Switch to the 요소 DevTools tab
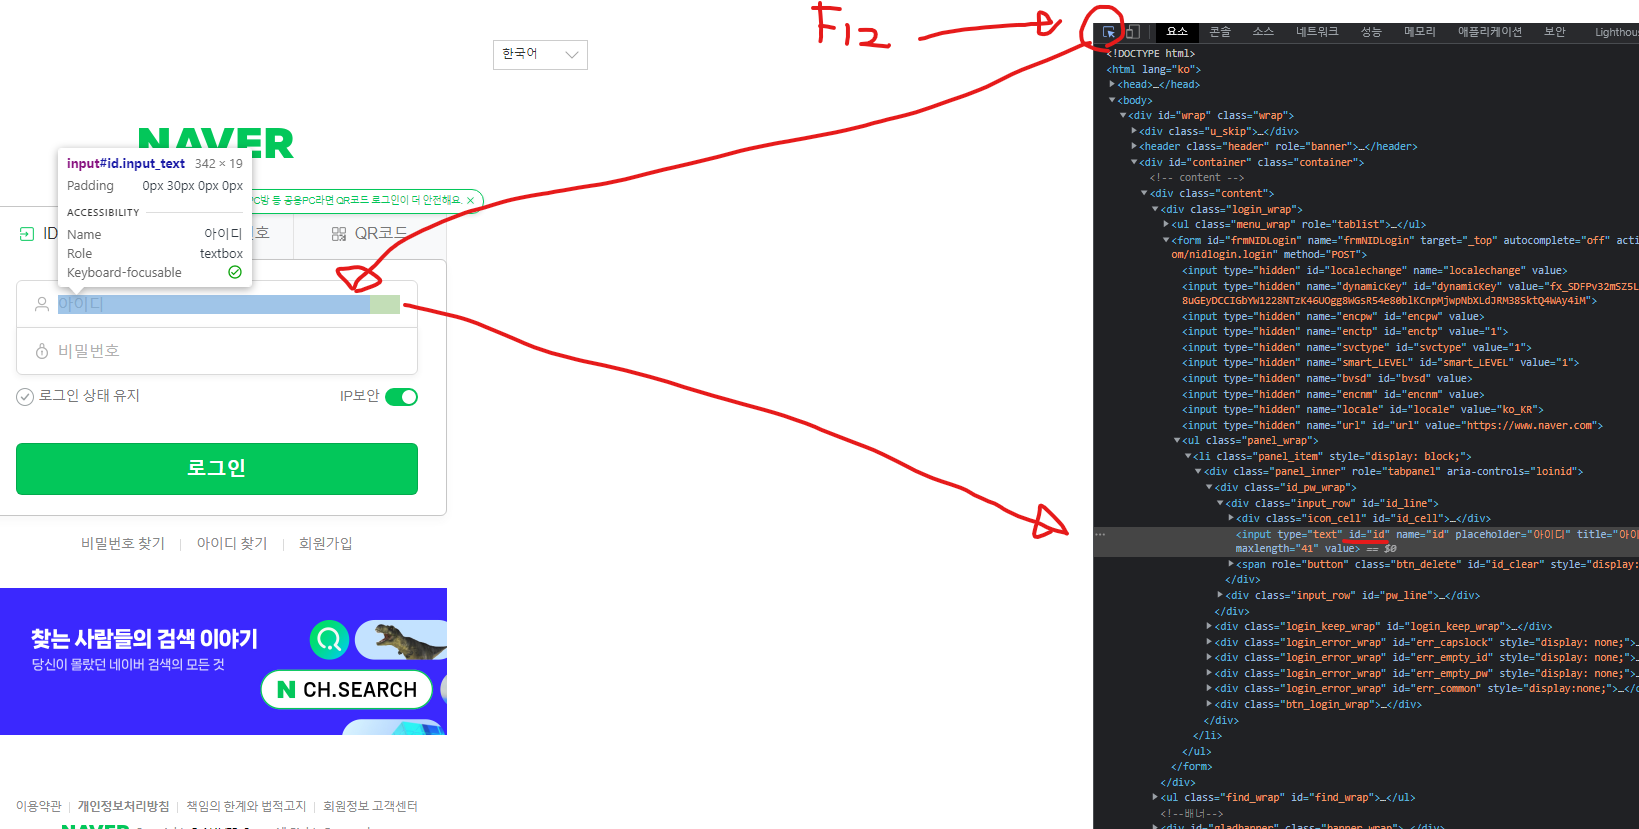 (x=1177, y=32)
